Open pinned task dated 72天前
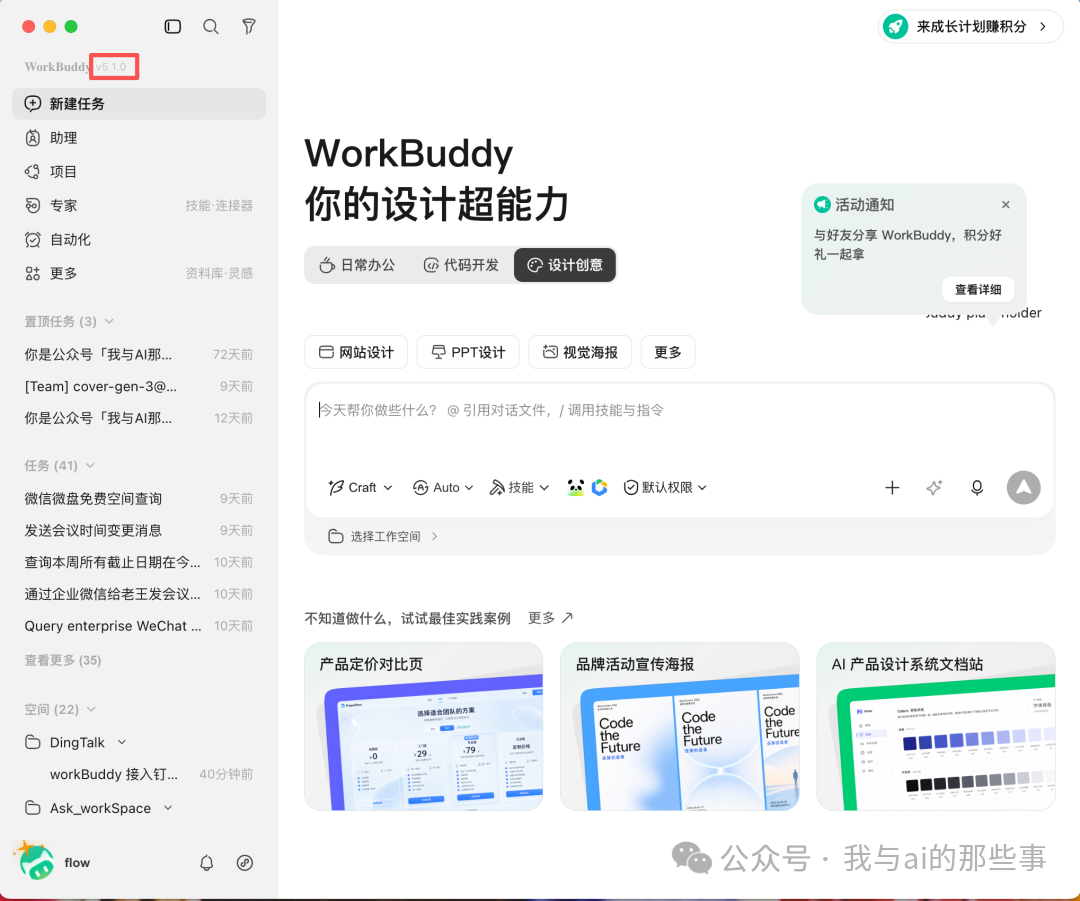This screenshot has width=1080, height=901. [138, 355]
